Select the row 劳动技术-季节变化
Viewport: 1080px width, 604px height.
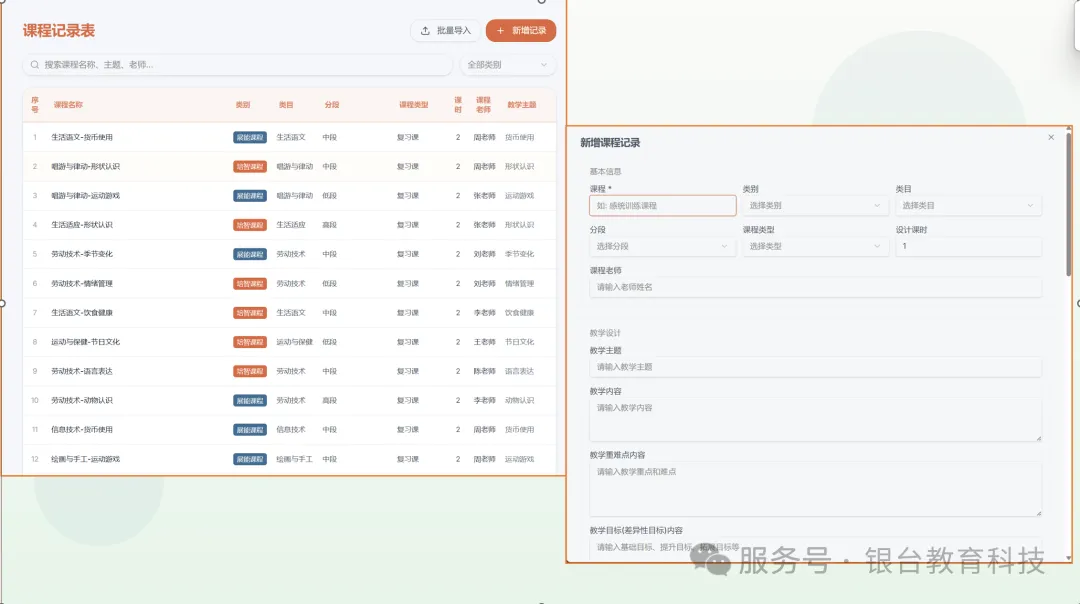289,254
